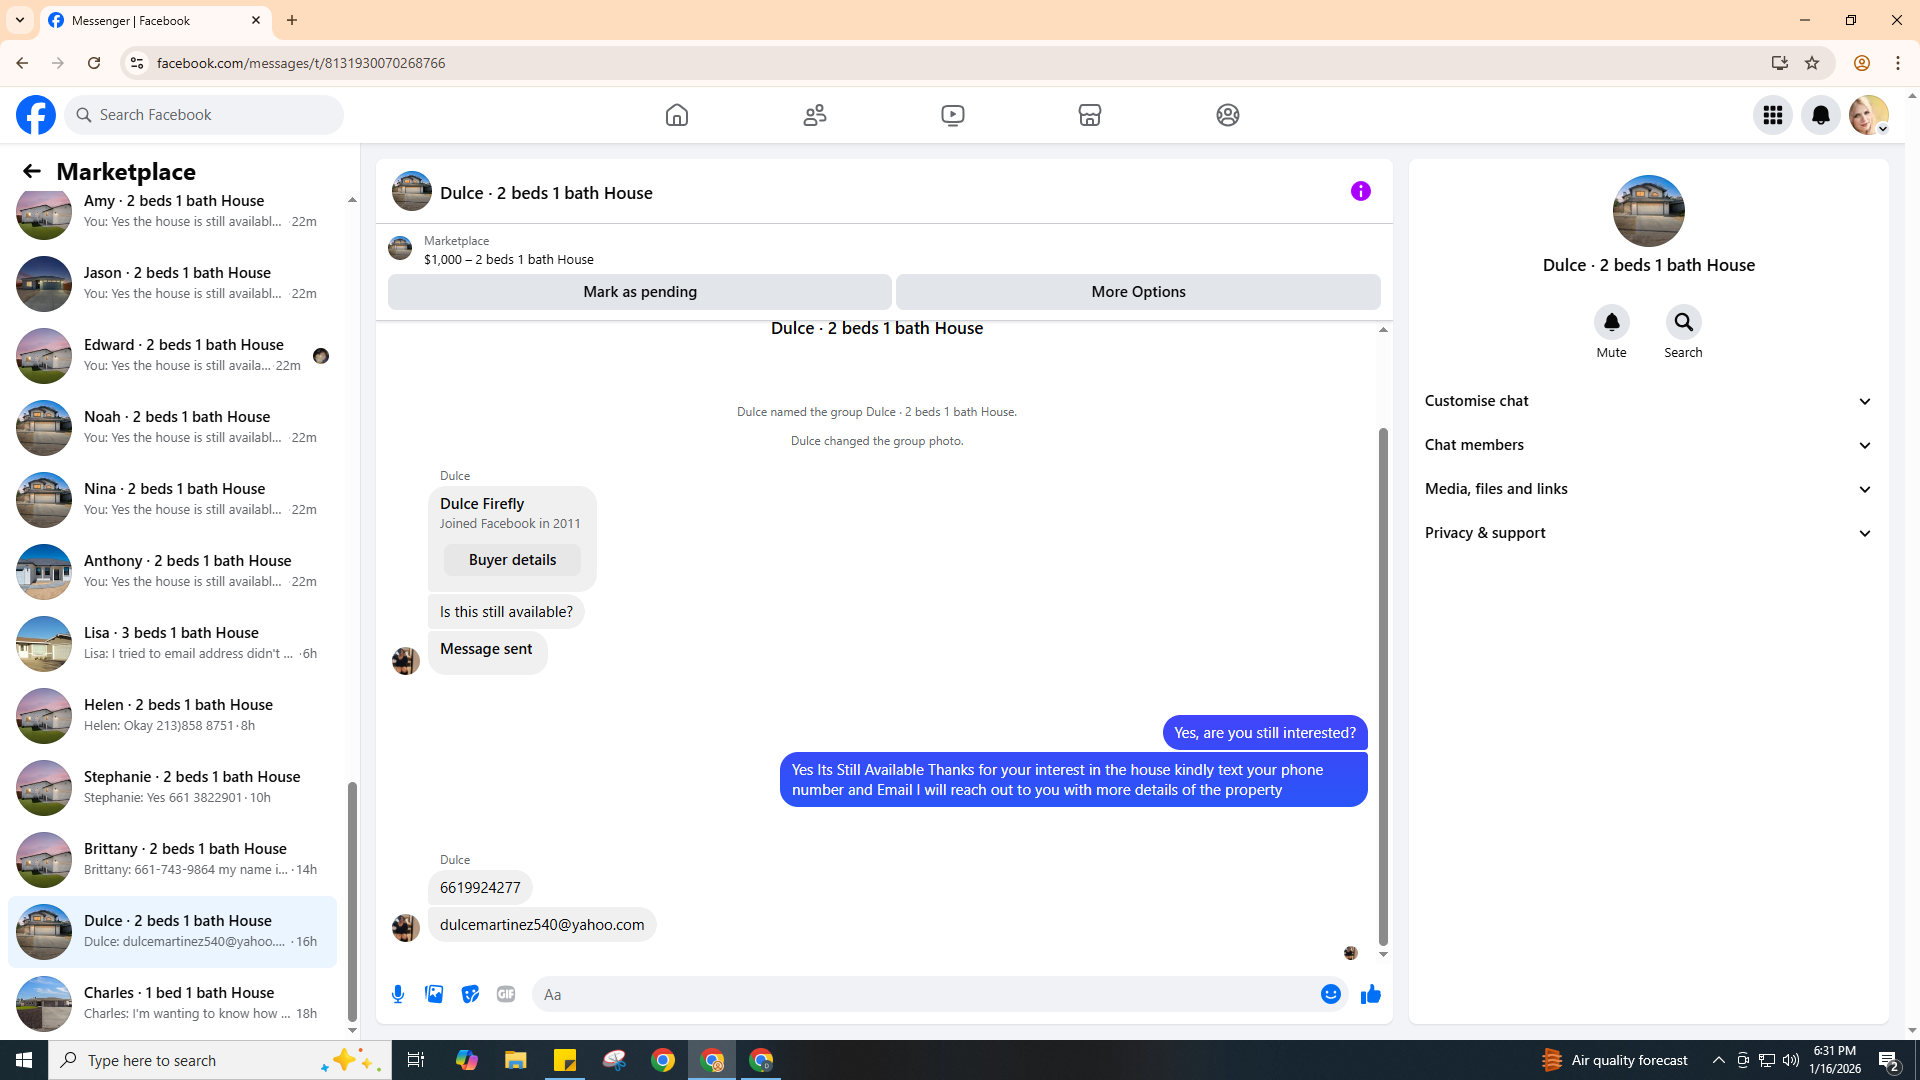Open the Facebook Marketplace store icon

1089,115
